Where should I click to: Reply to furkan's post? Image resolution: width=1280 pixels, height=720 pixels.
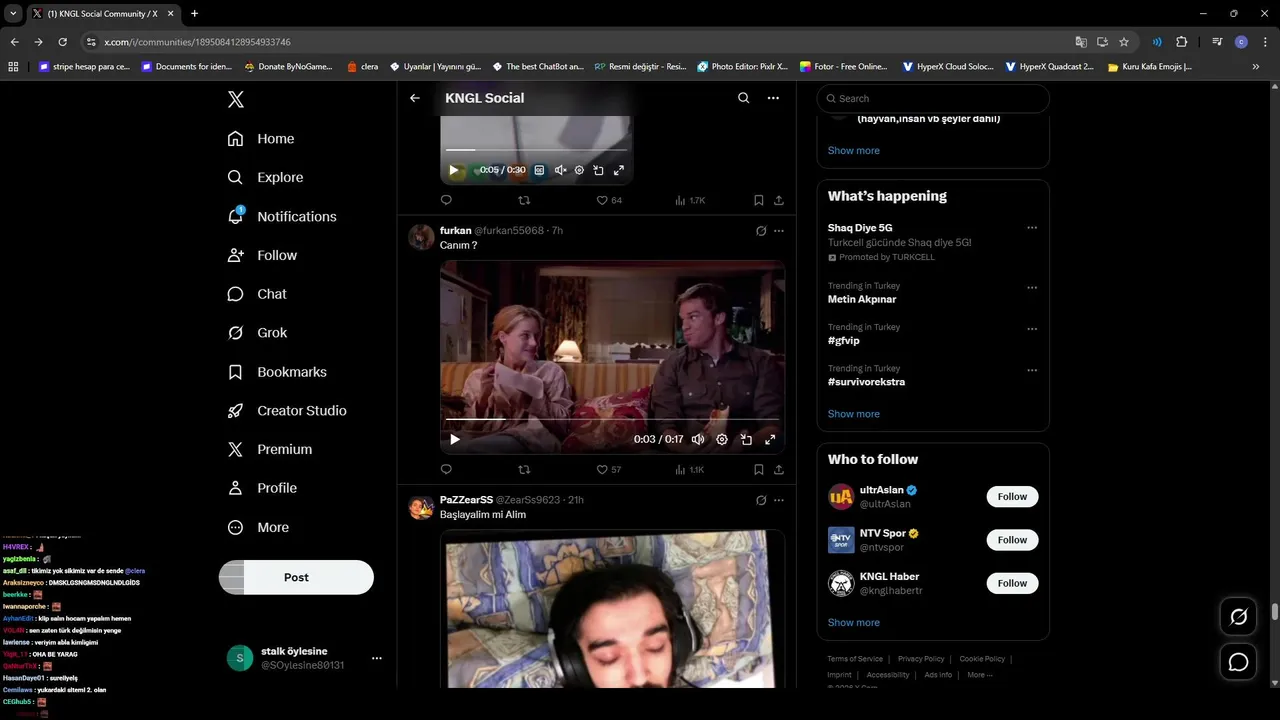[446, 469]
